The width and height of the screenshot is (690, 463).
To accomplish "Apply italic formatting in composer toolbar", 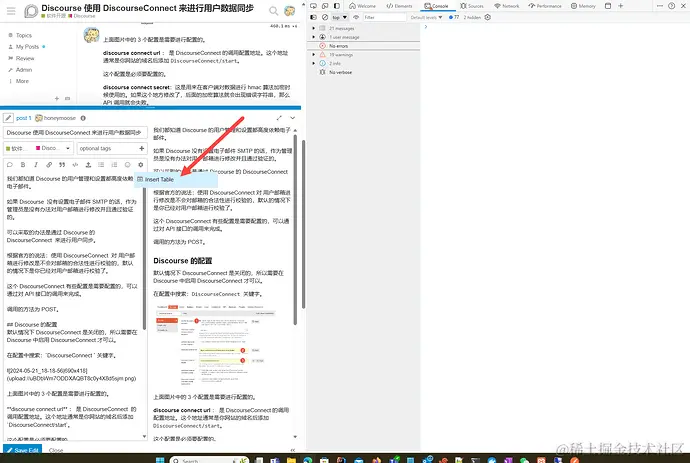I will click(x=36, y=165).
